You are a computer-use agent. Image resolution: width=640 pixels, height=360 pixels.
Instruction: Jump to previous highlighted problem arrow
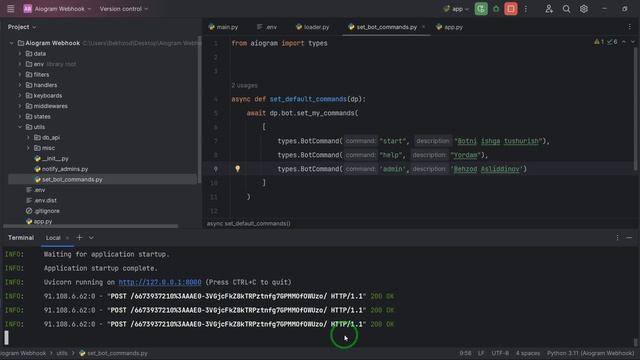click(624, 42)
